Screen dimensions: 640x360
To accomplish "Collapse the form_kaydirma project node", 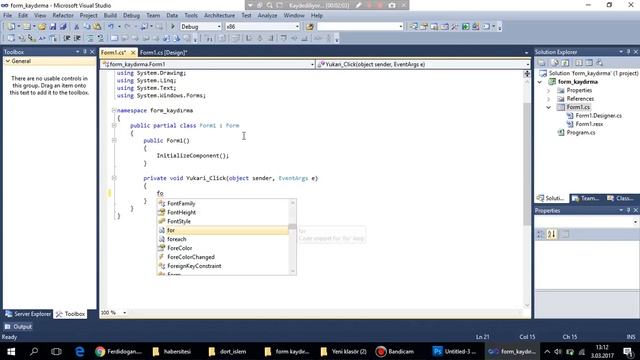I will click(540, 82).
